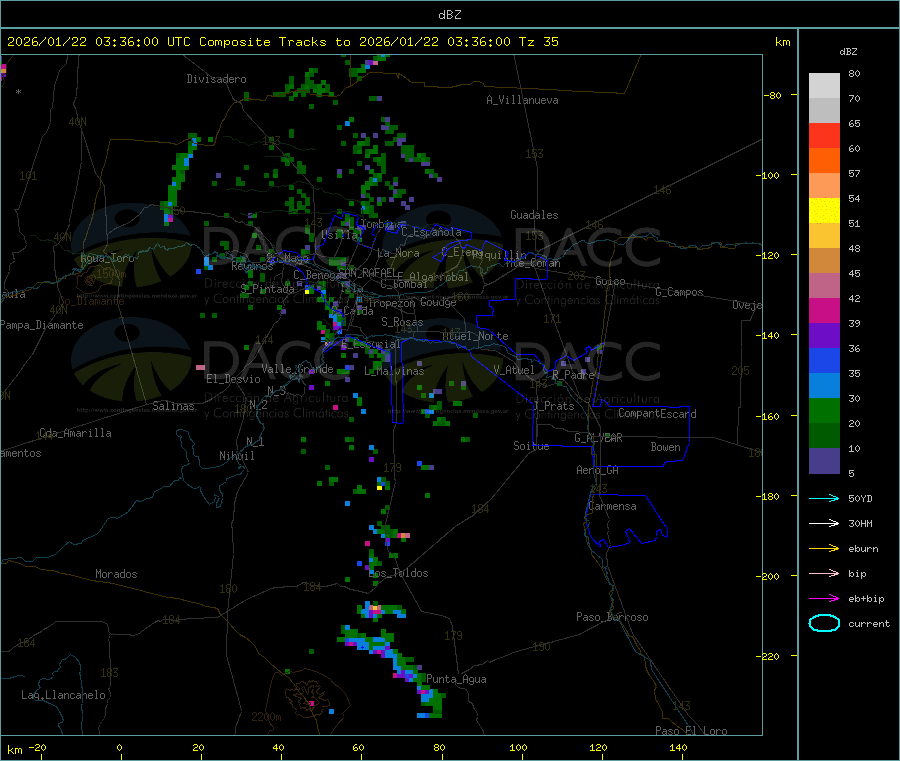Image resolution: width=900 pixels, height=761 pixels.
Task: Select the mauve 42-45 dBZ swatch
Action: click(824, 286)
